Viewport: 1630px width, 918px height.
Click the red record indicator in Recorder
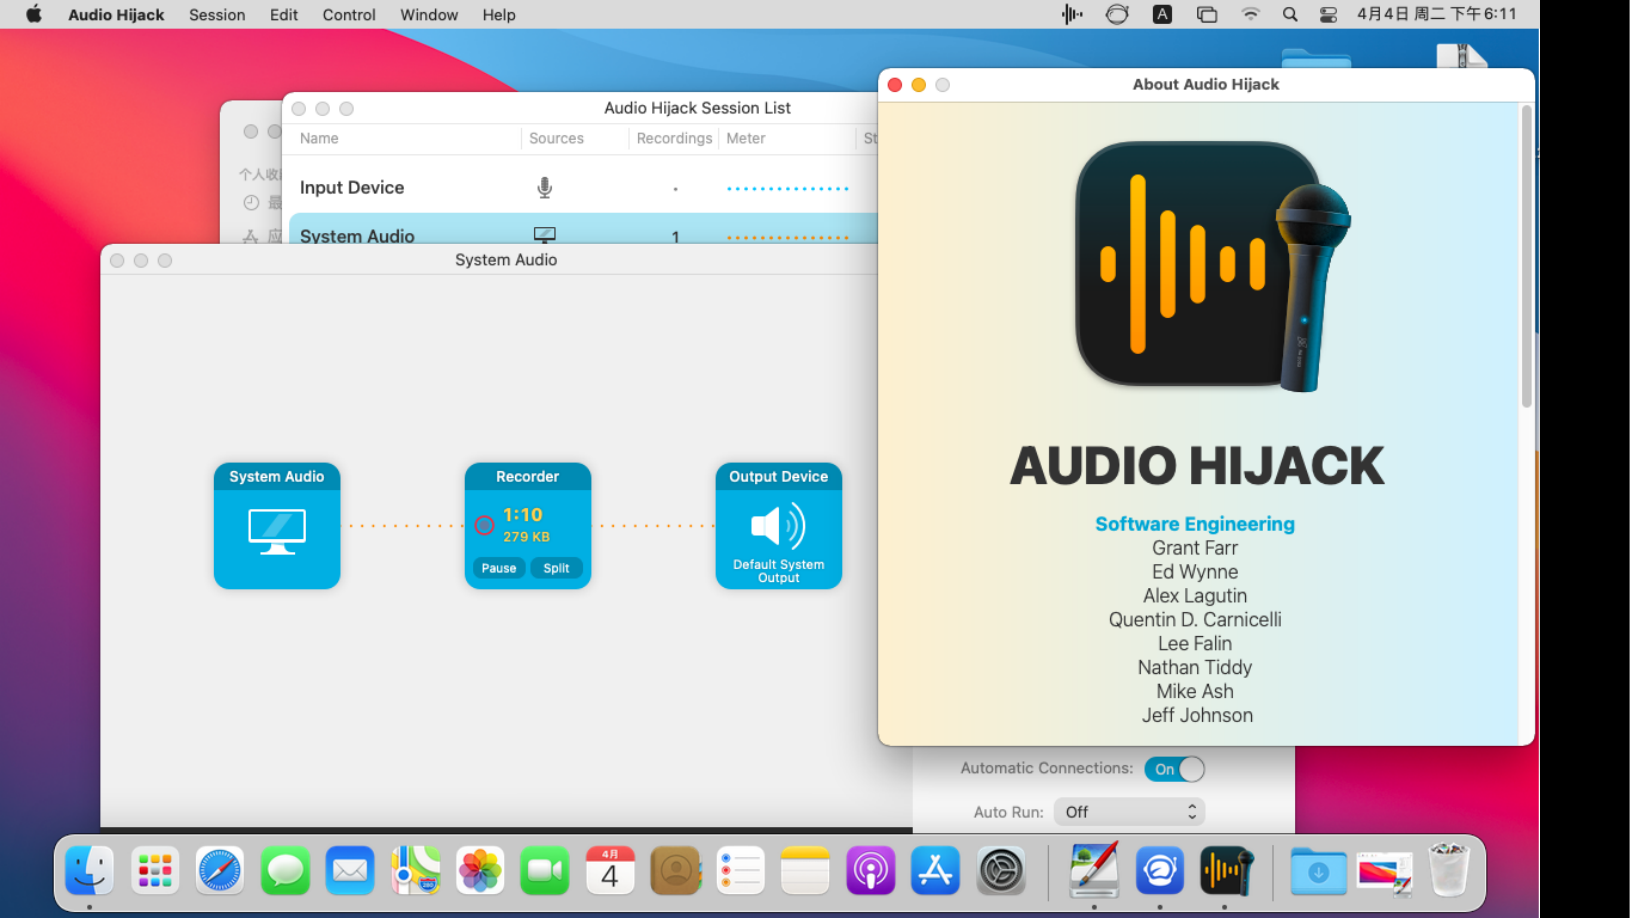point(484,525)
